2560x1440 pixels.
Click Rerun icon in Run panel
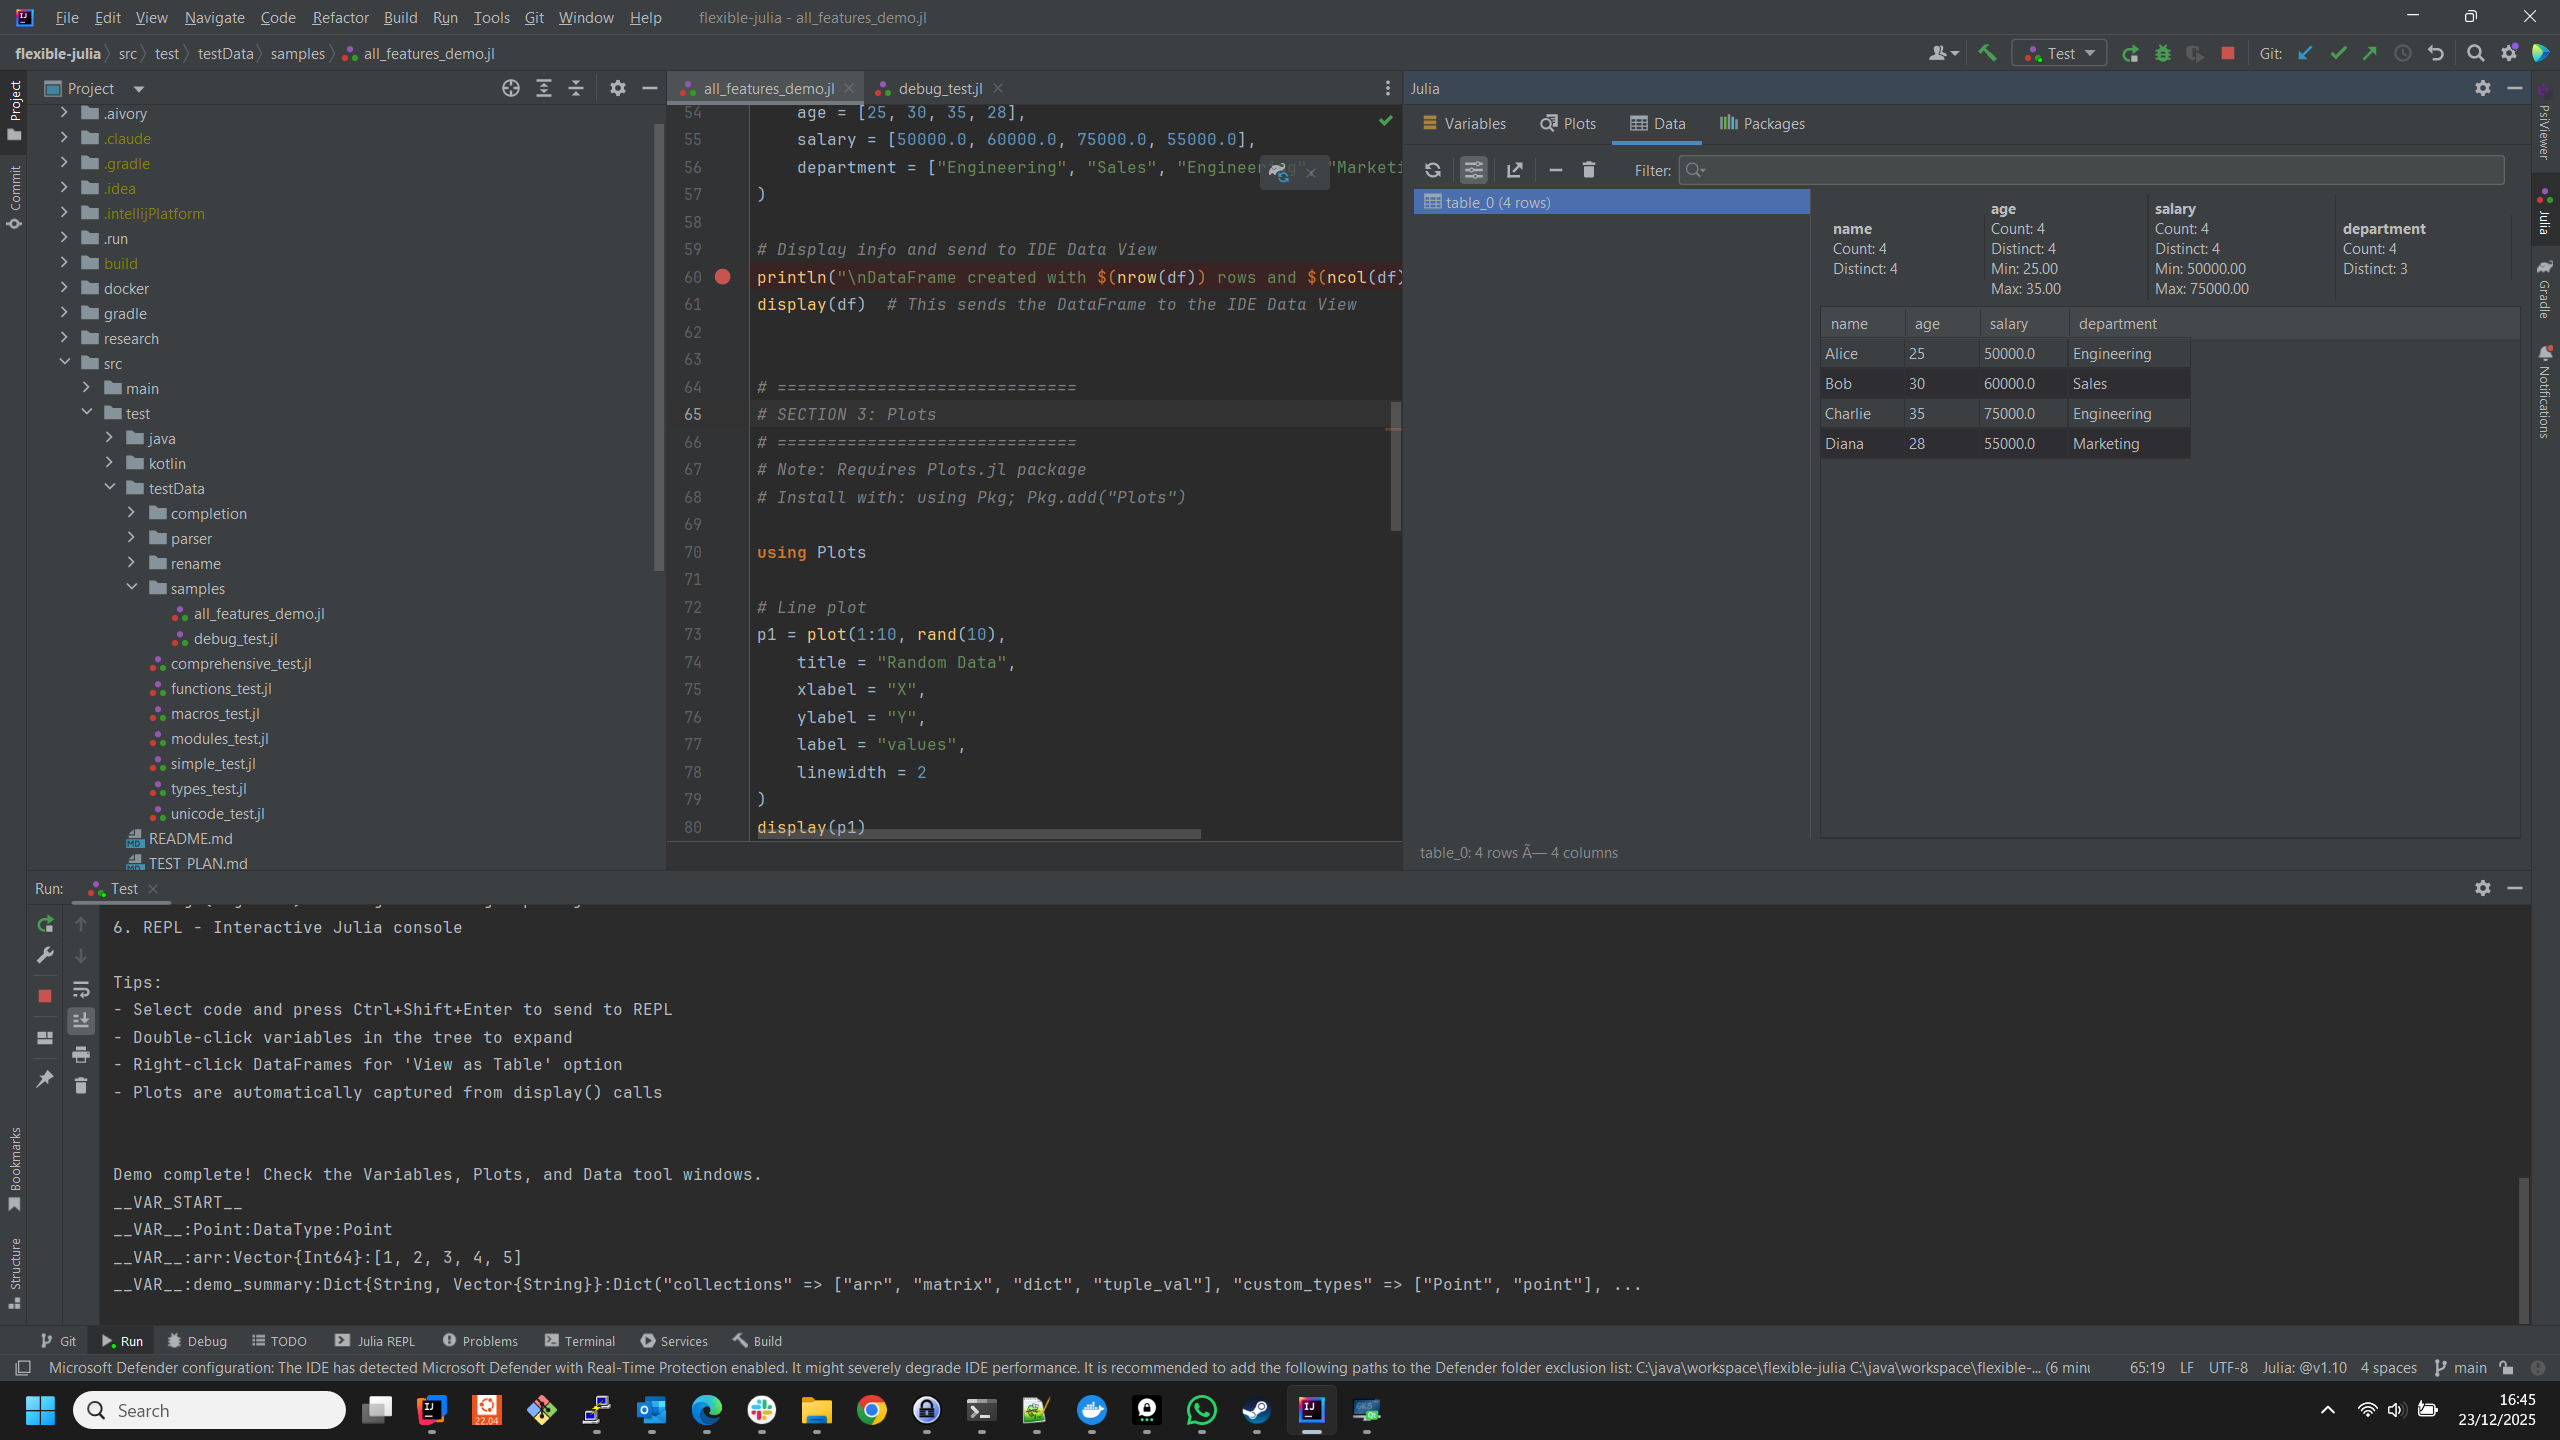pos(45,924)
